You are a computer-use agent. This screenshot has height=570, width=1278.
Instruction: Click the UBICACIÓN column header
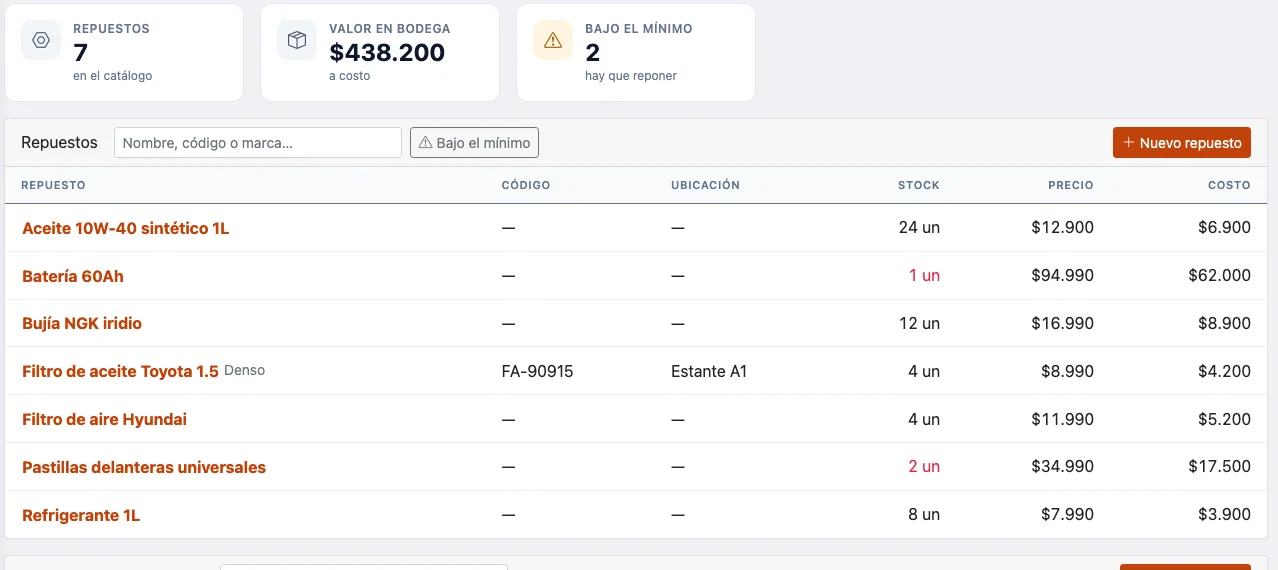tap(706, 185)
